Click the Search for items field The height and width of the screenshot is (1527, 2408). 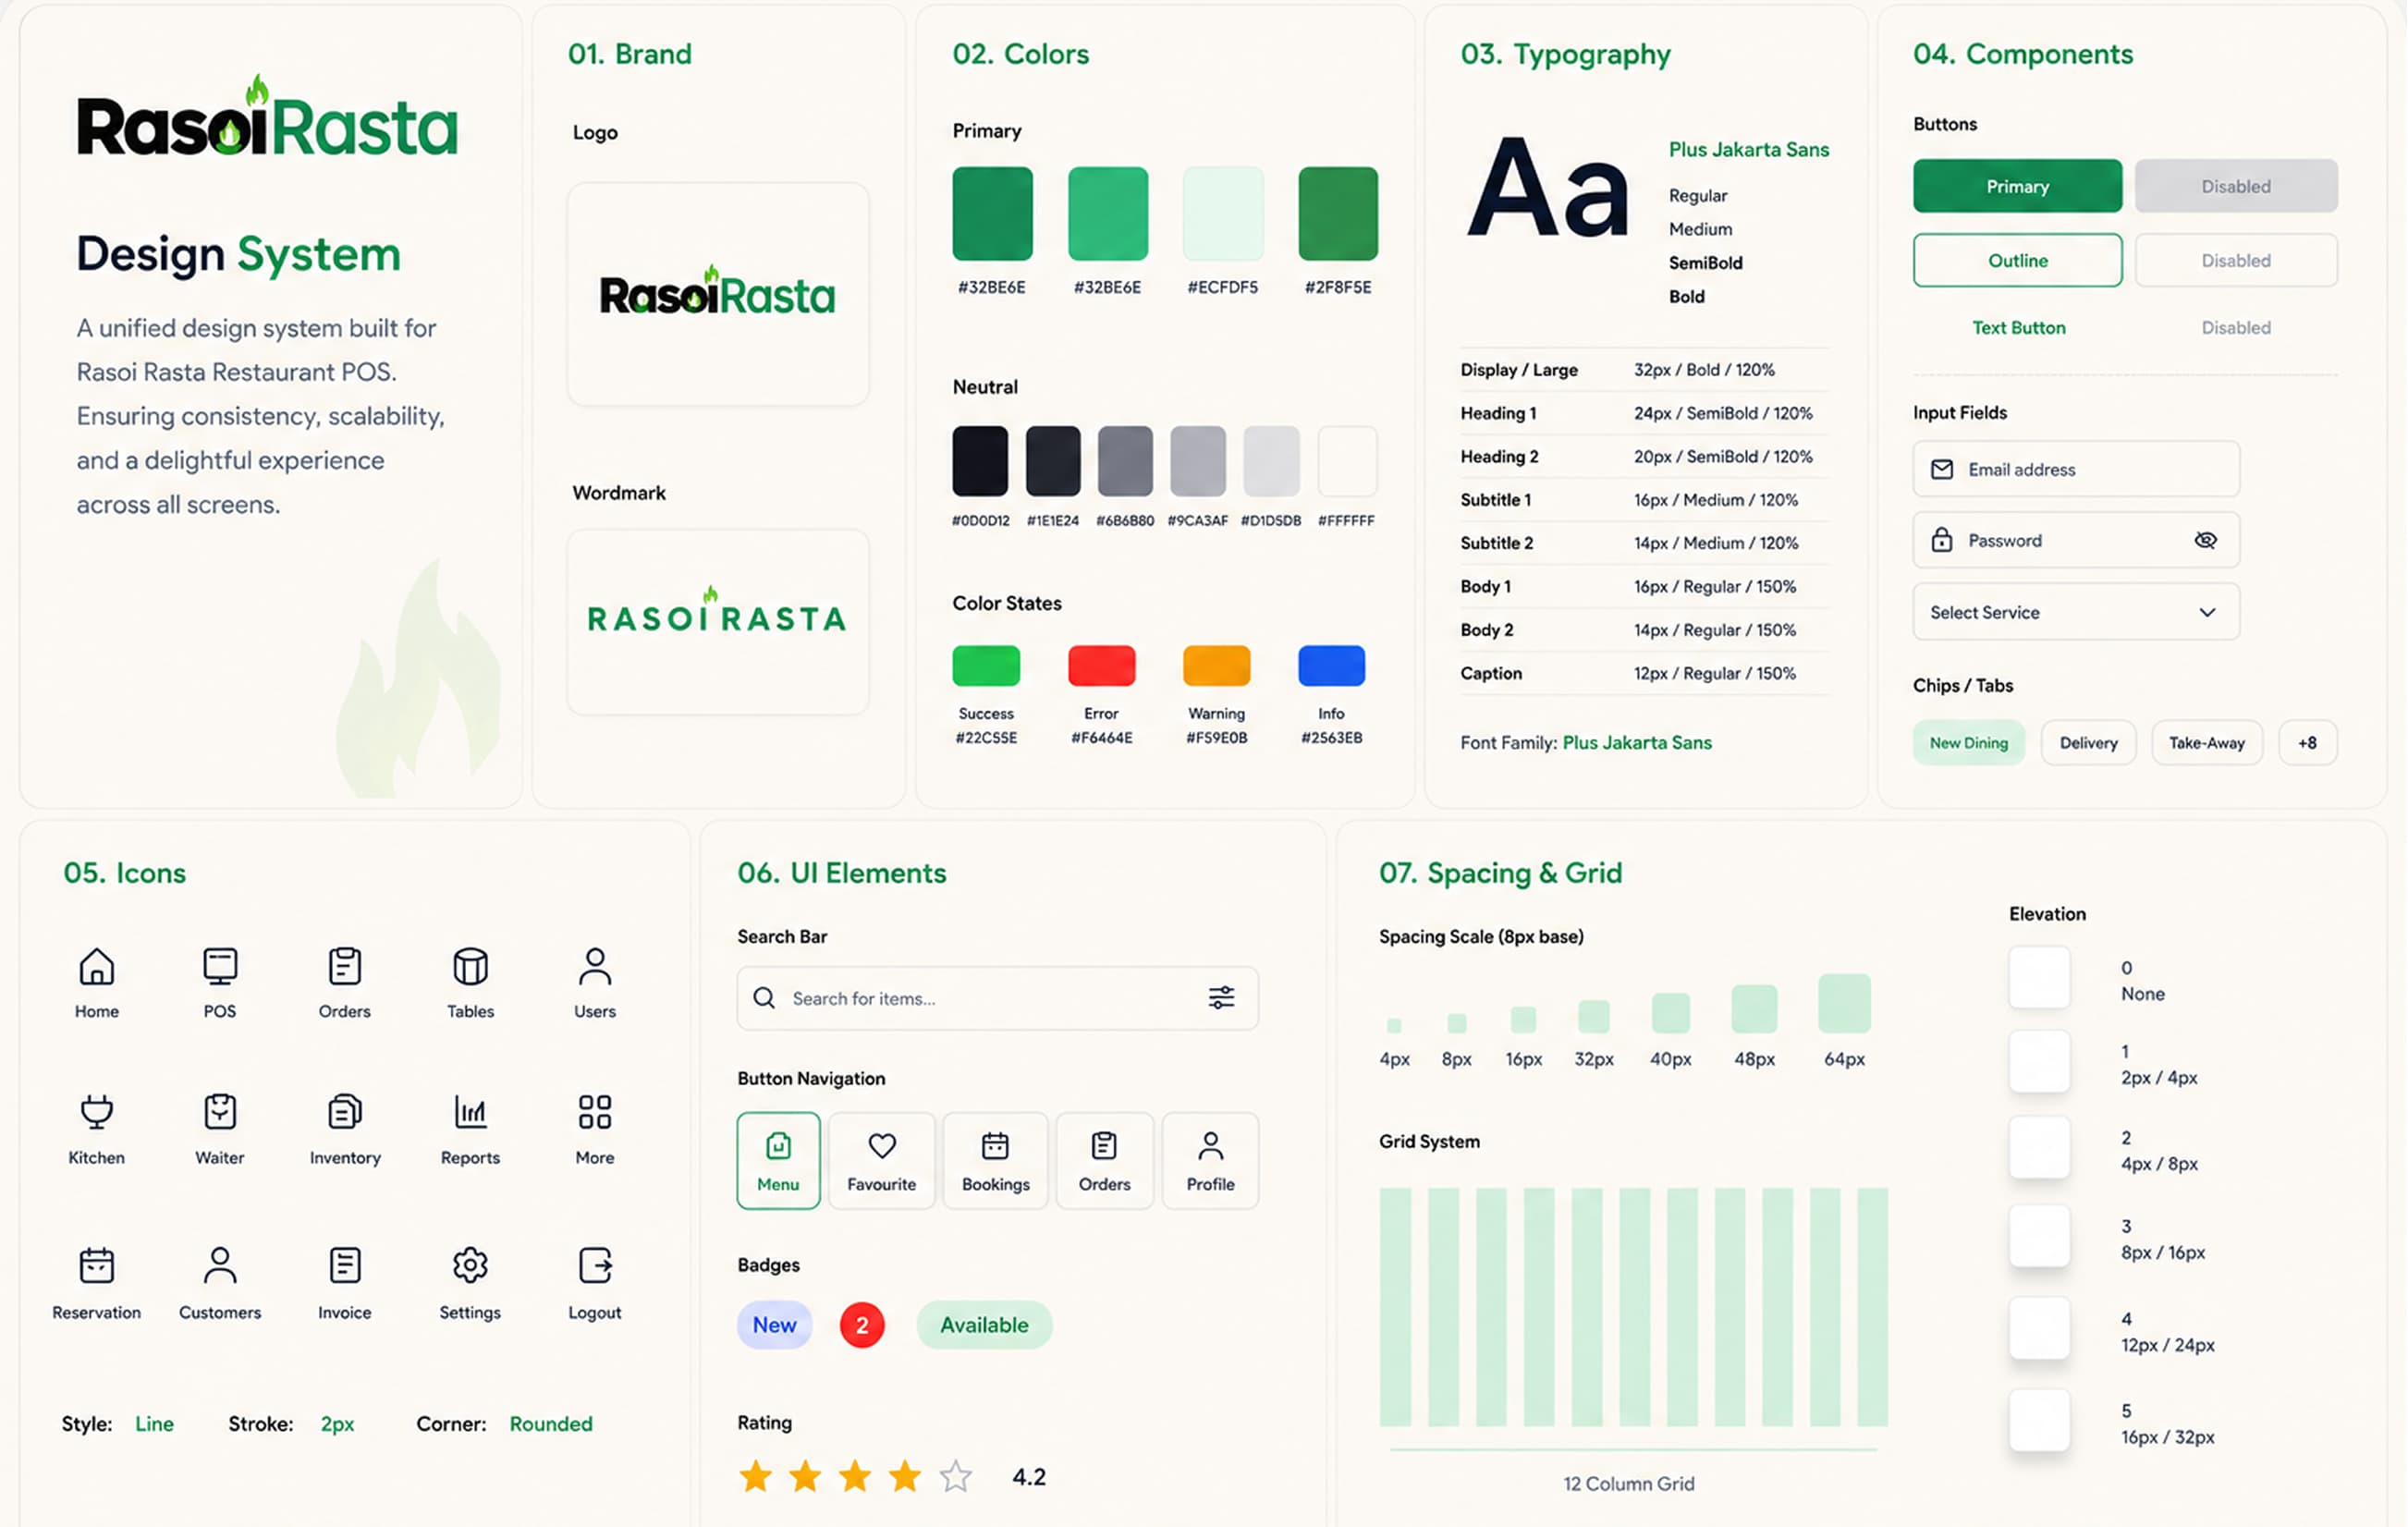[x=997, y=998]
